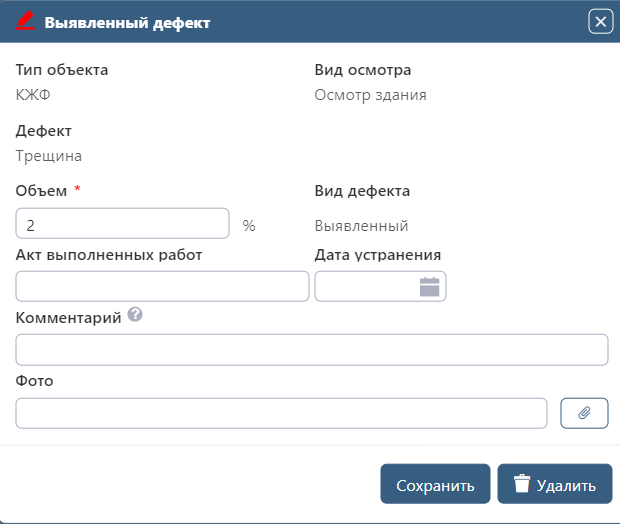
Task: Click inside the Дата устранения field
Action: pyautogui.click(x=365, y=287)
